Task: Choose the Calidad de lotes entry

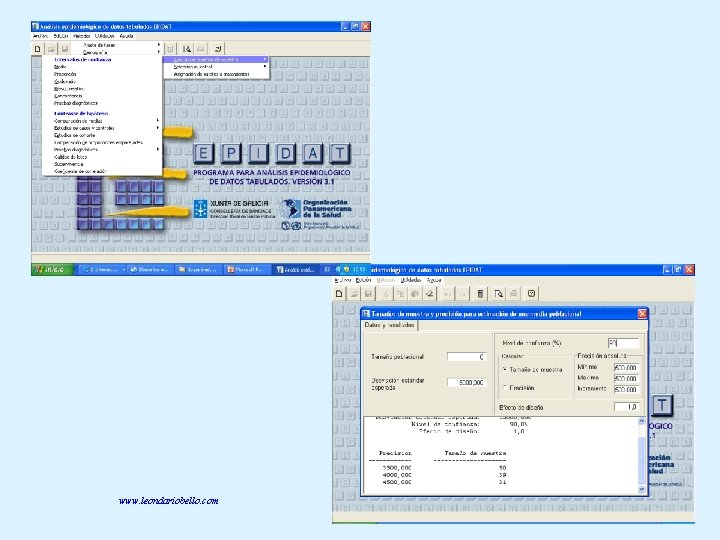Action: click(70, 157)
